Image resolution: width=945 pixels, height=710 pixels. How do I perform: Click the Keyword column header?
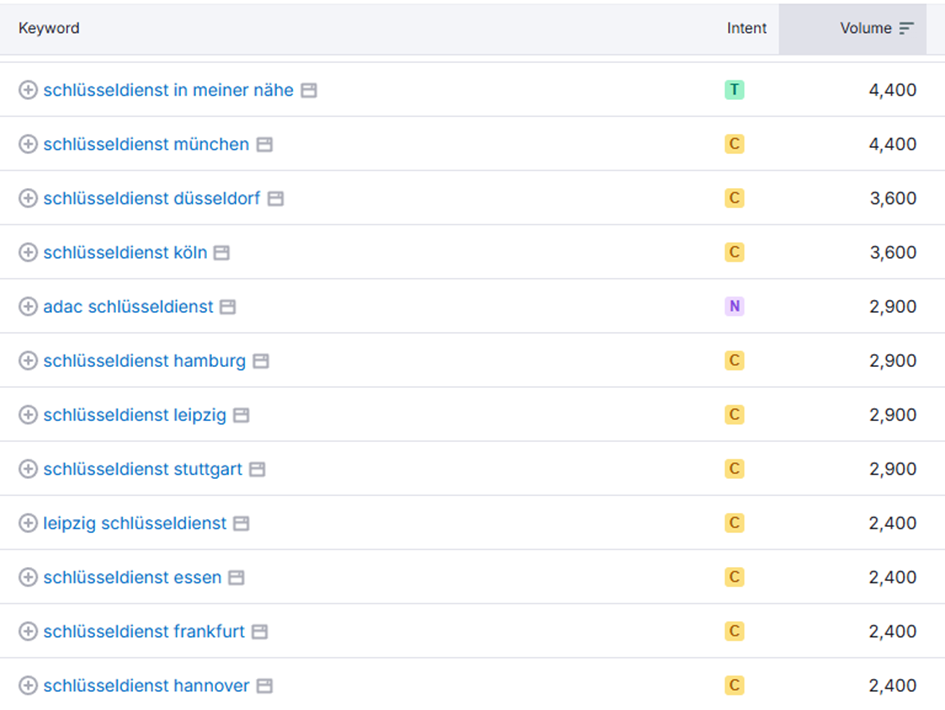pos(49,28)
